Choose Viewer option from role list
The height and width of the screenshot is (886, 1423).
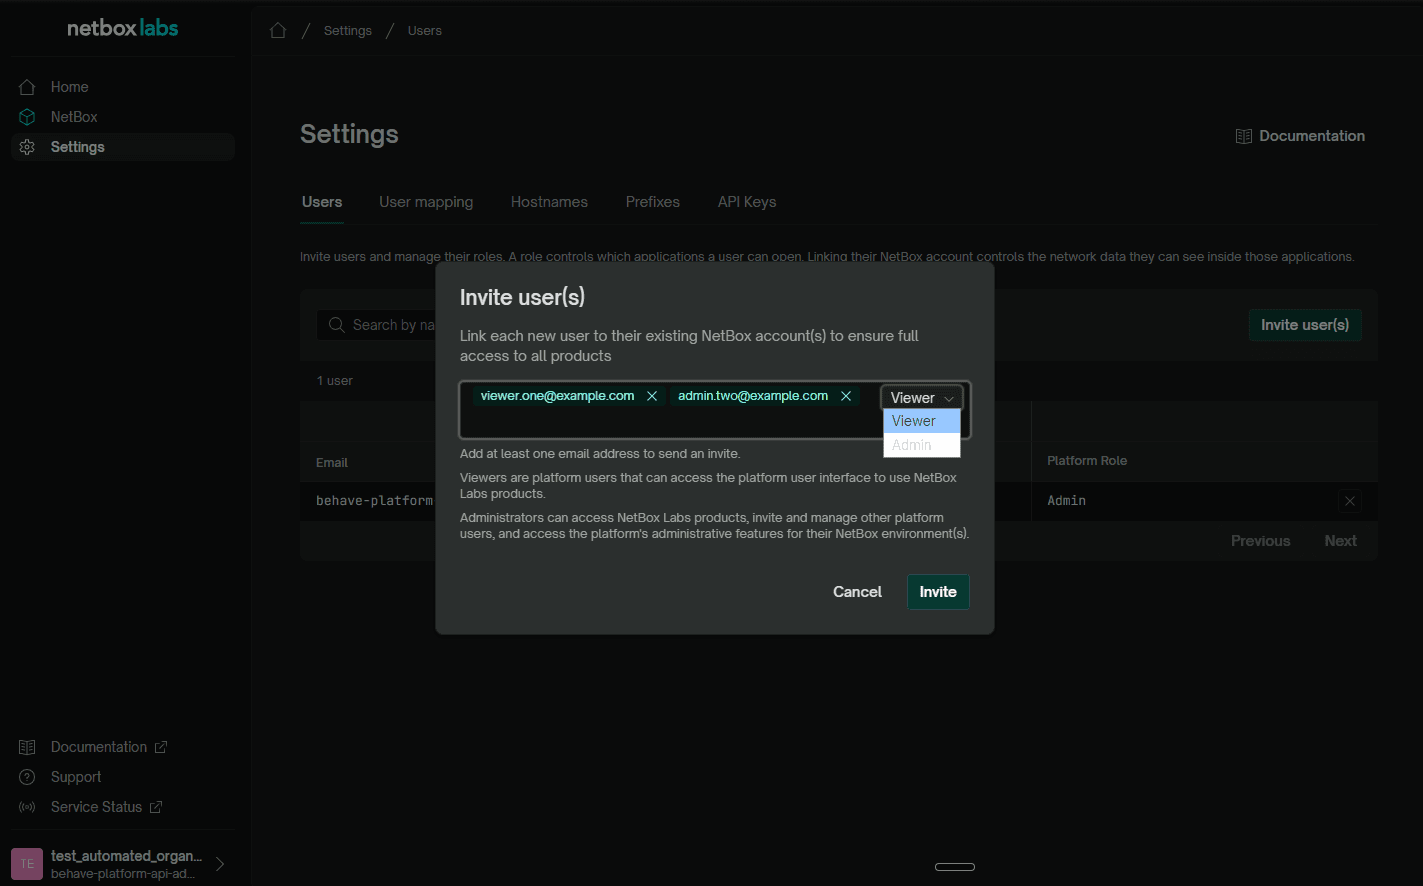pyautogui.click(x=922, y=421)
